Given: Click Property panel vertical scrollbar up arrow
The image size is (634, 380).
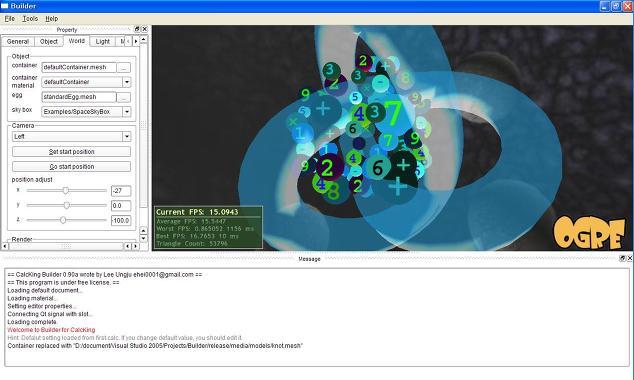Looking at the screenshot, I should pos(143,40).
